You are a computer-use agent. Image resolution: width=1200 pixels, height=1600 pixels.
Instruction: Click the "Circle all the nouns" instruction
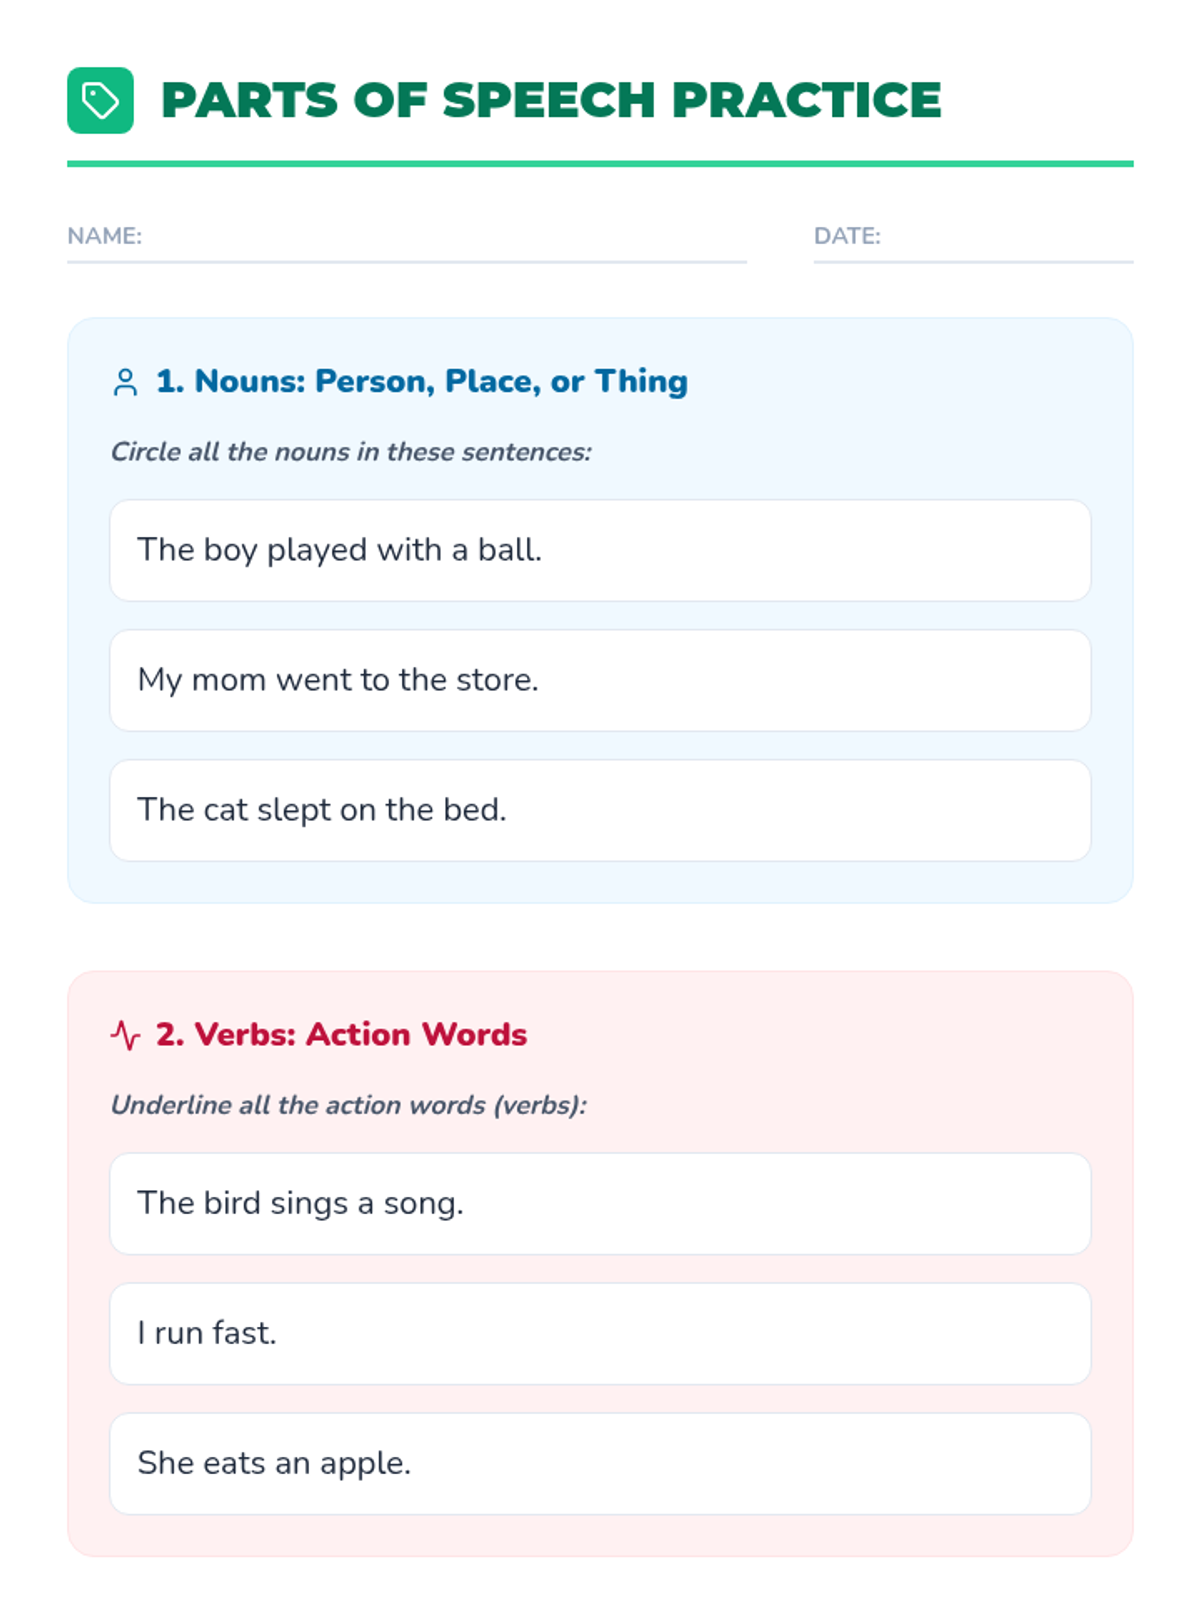[351, 452]
